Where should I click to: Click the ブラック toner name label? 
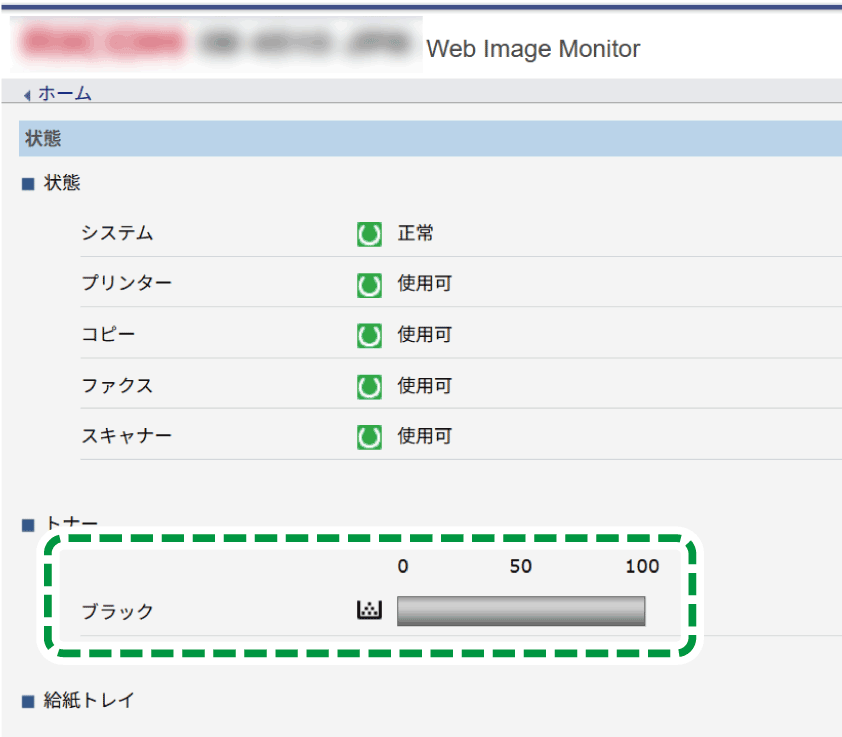[116, 611]
